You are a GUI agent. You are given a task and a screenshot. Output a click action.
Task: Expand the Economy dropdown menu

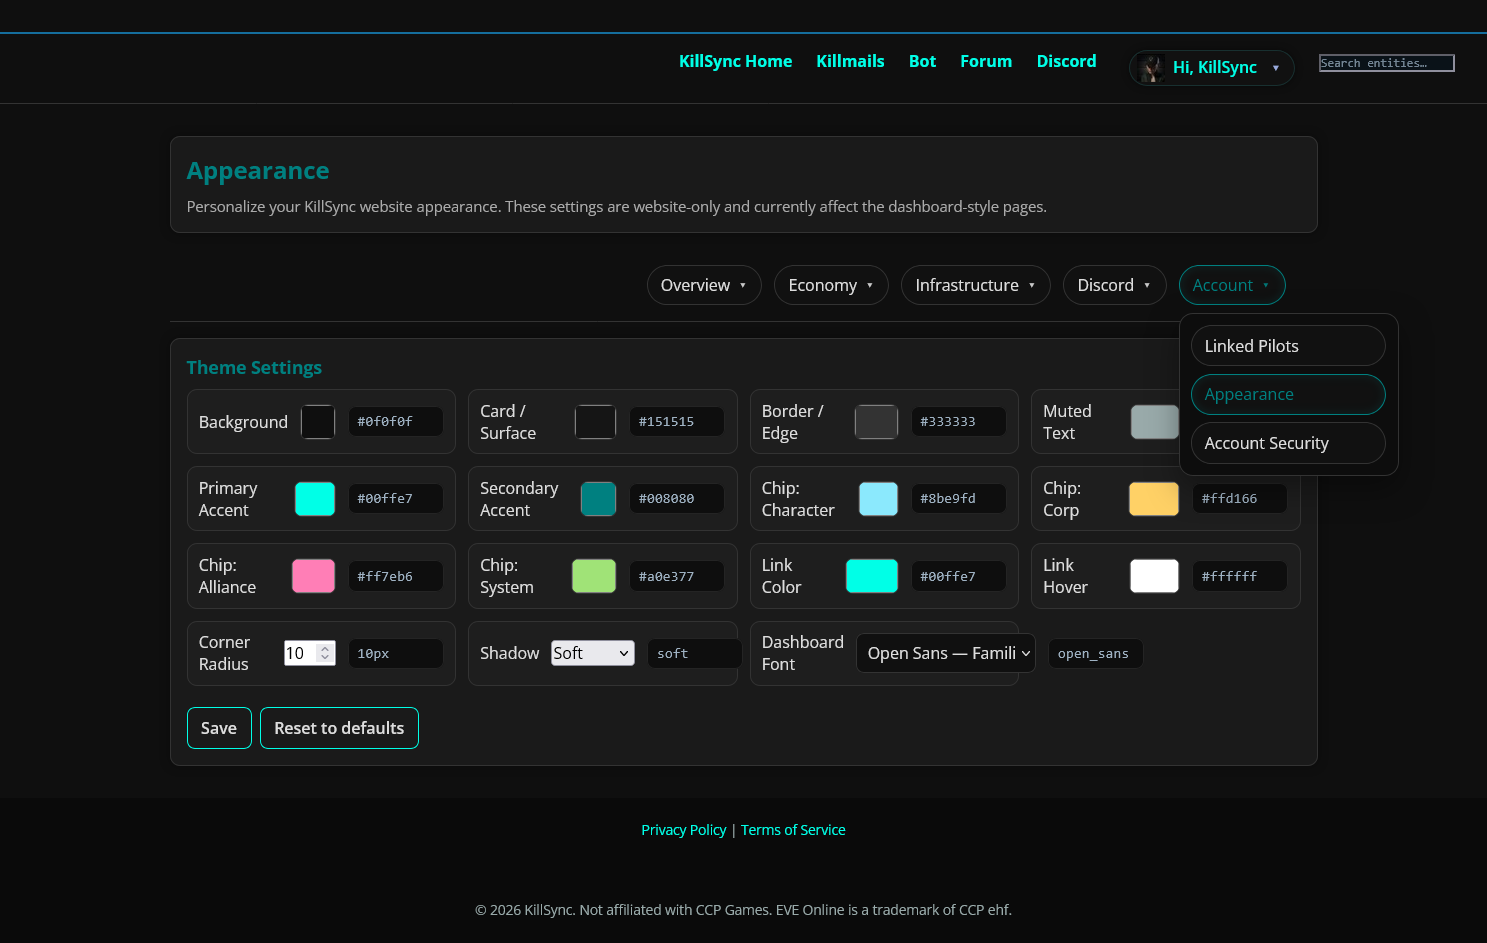(830, 285)
